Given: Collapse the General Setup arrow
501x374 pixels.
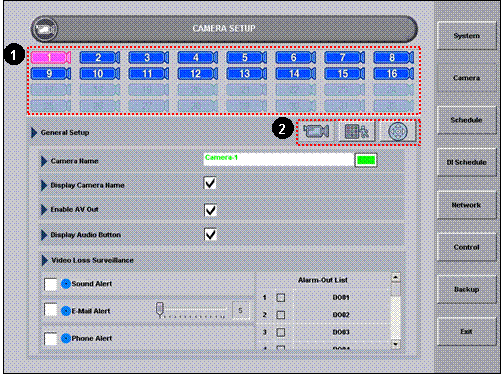Looking at the screenshot, I should point(34,132).
